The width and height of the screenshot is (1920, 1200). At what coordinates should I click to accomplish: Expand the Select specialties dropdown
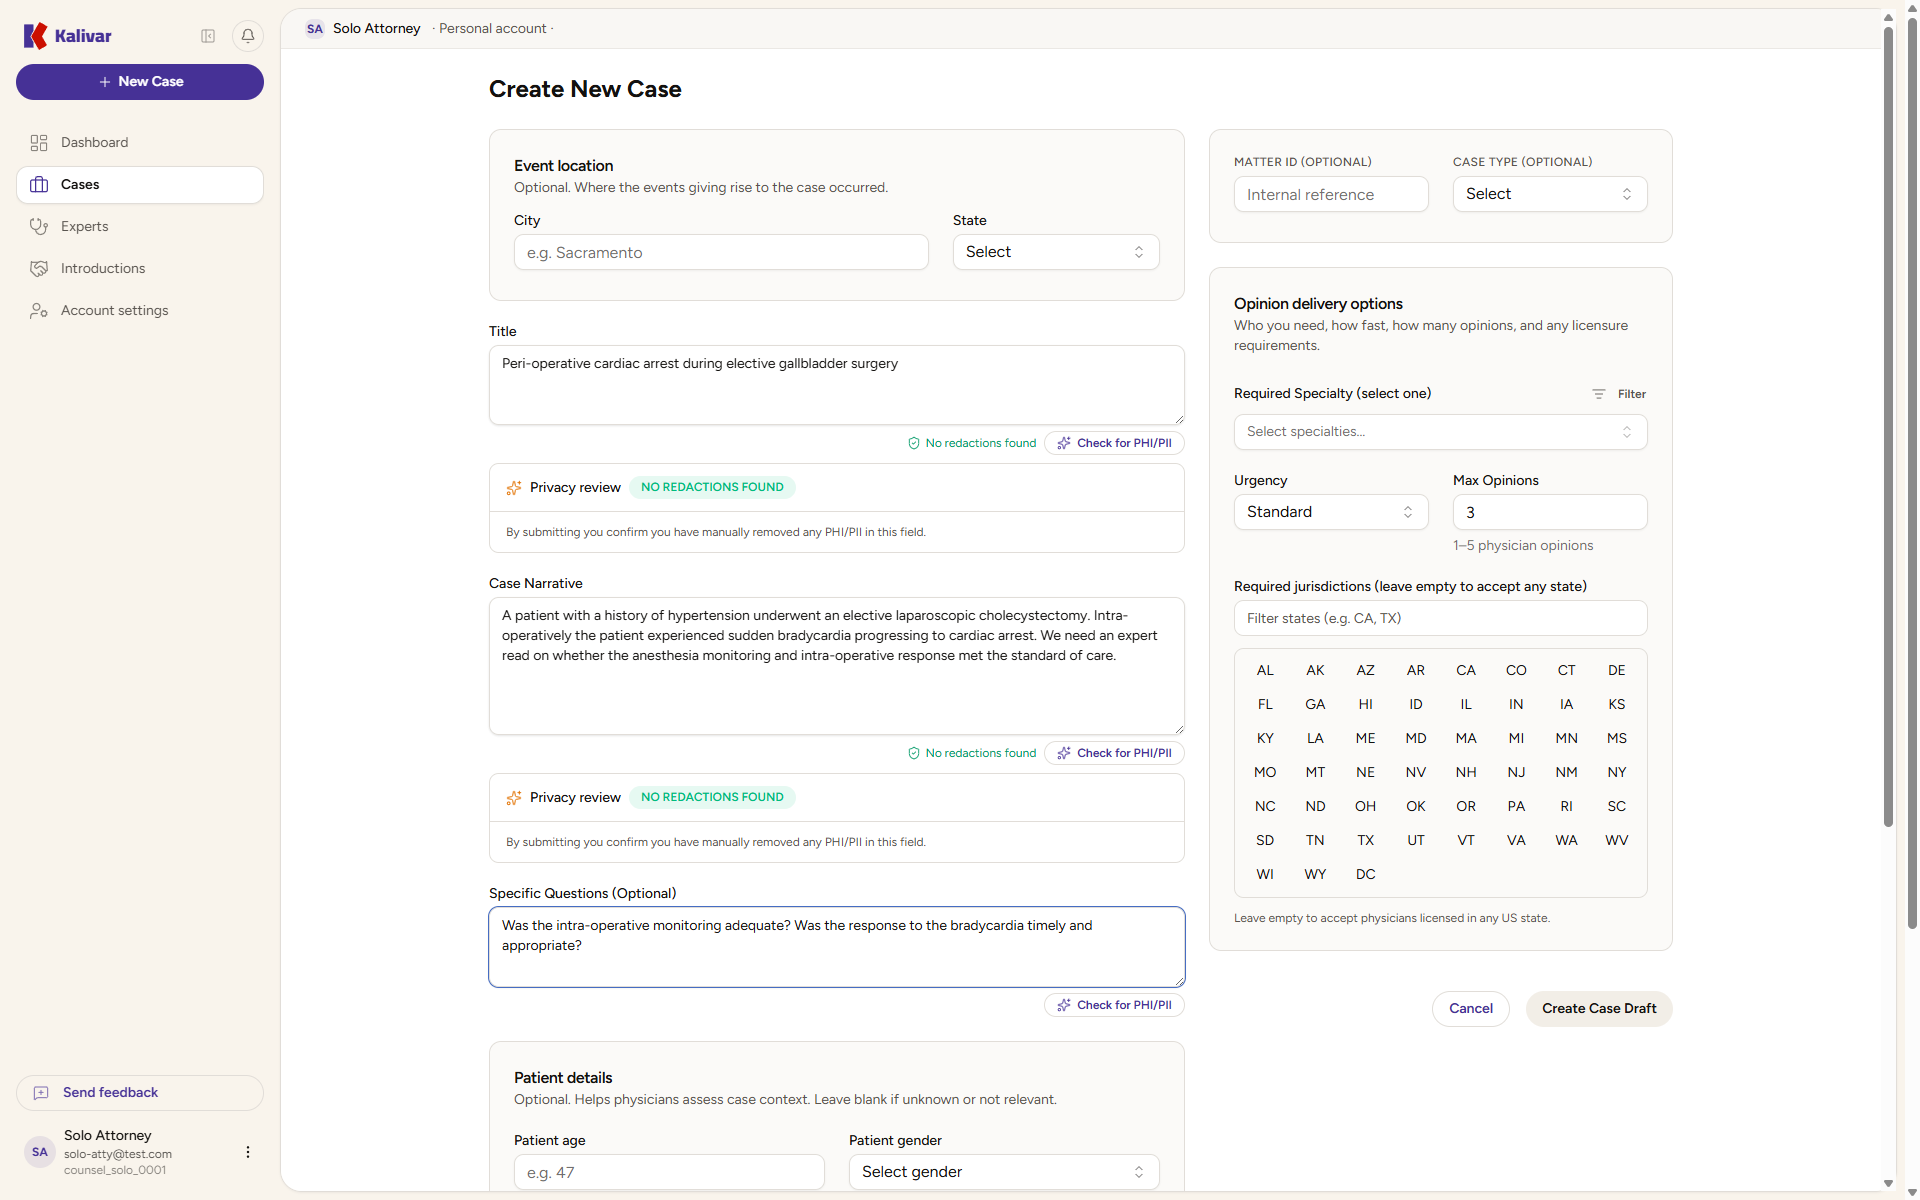point(1440,432)
